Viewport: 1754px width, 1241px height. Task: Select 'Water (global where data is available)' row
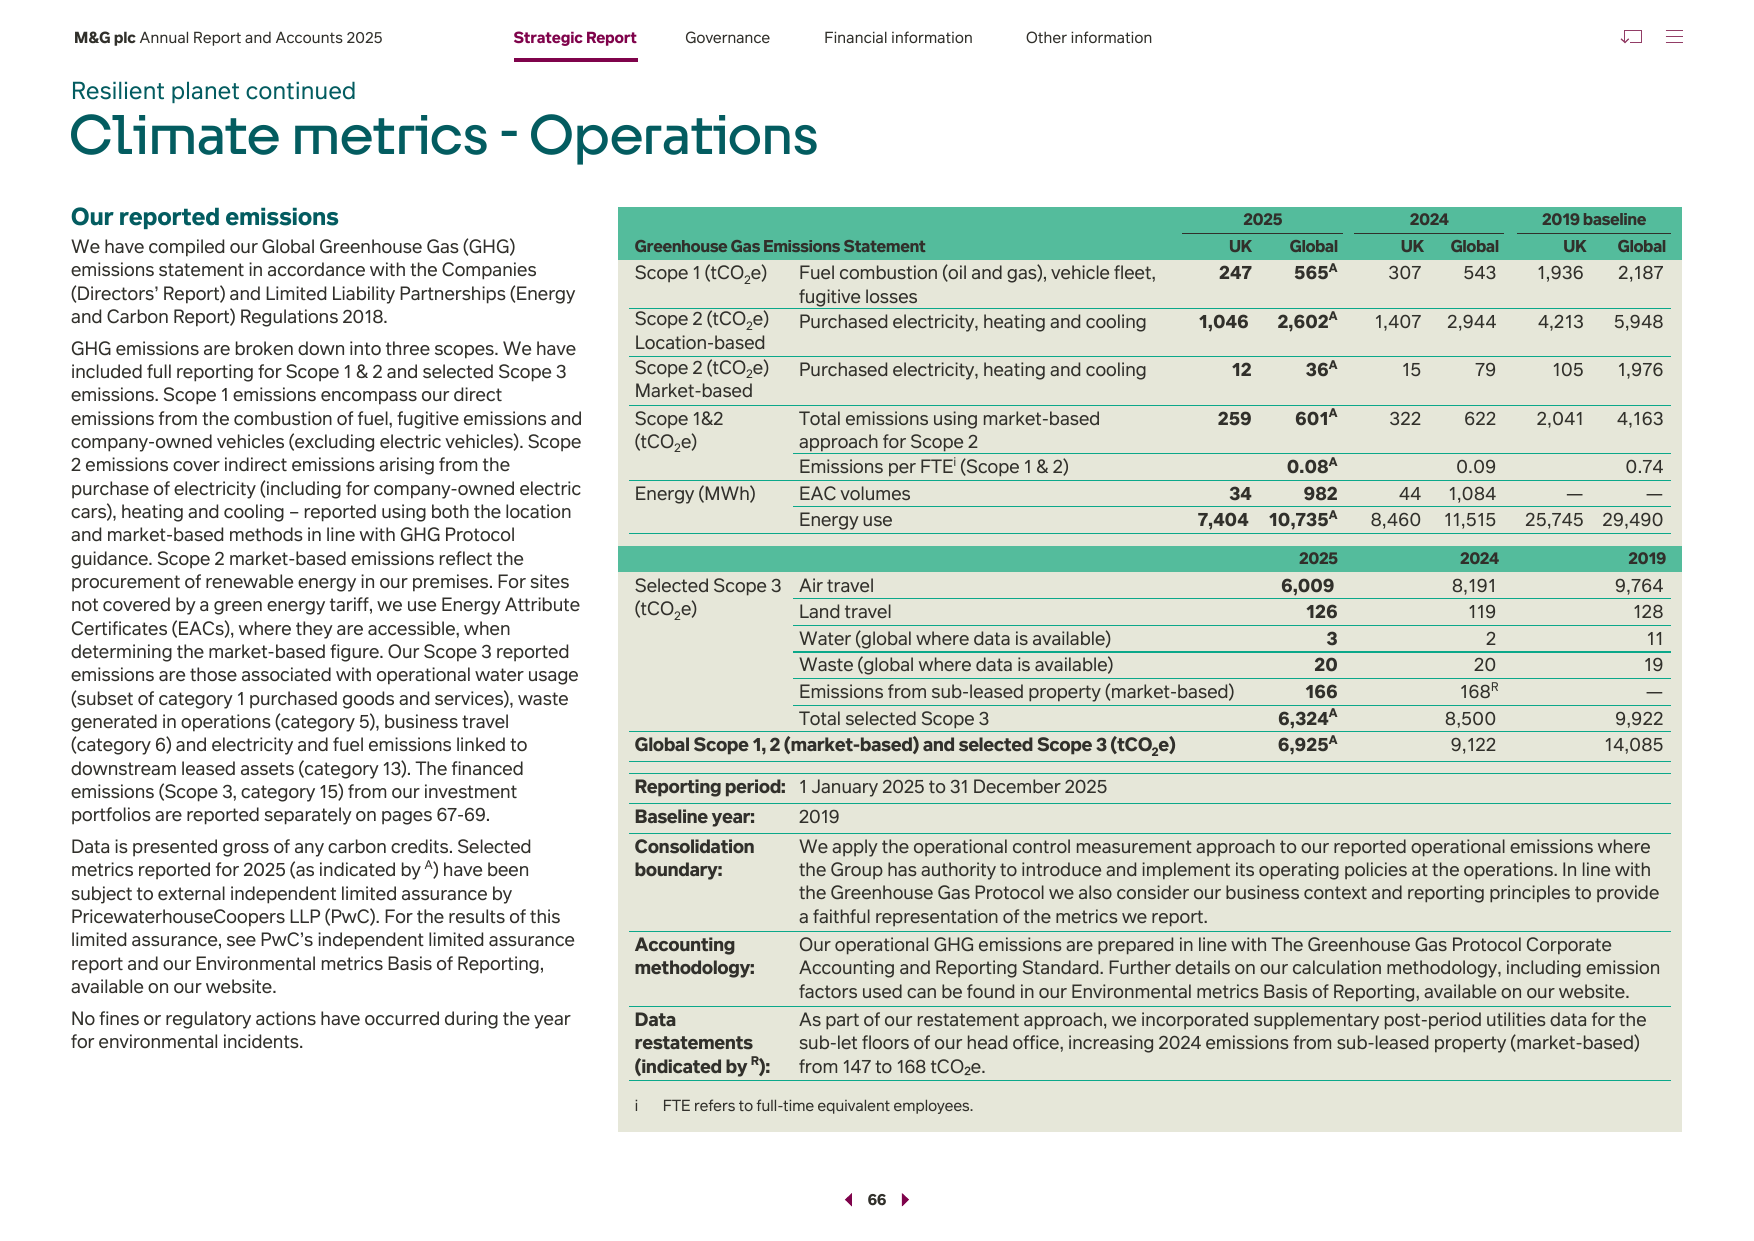[955, 639]
